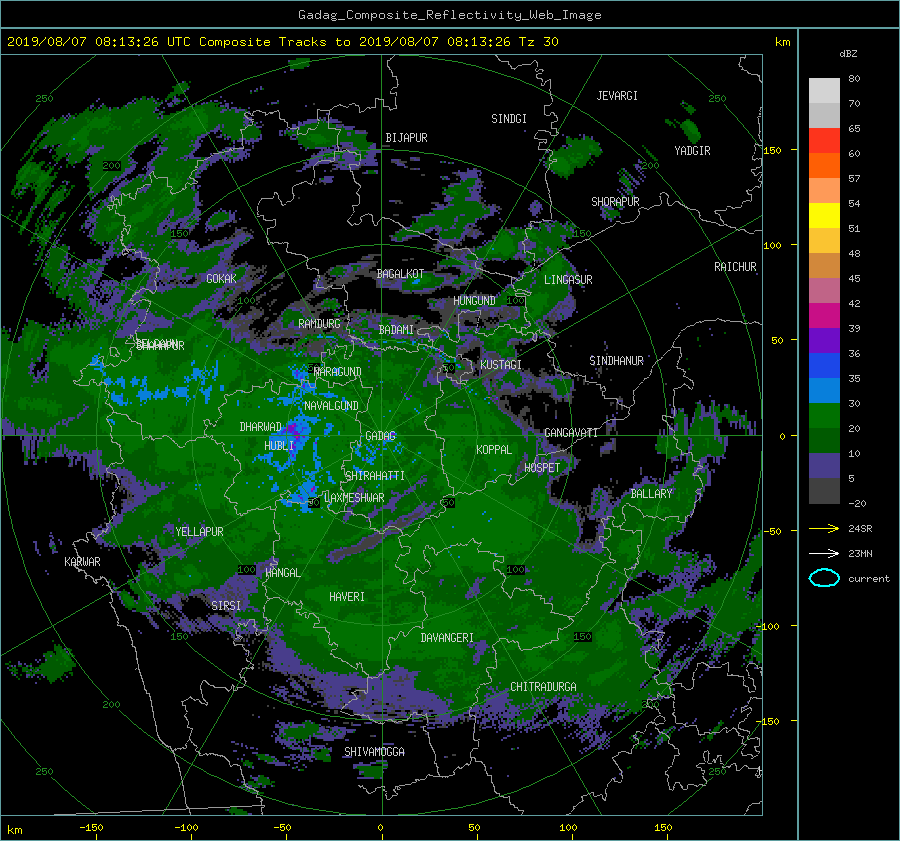
Task: Click the 100 tick on bottom axis
Action: (x=568, y=827)
